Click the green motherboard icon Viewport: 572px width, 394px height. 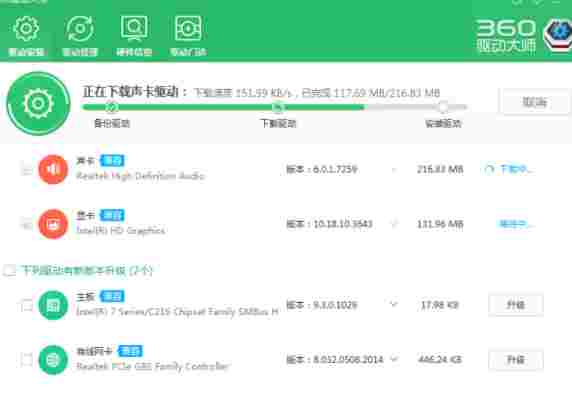pyautogui.click(x=53, y=305)
